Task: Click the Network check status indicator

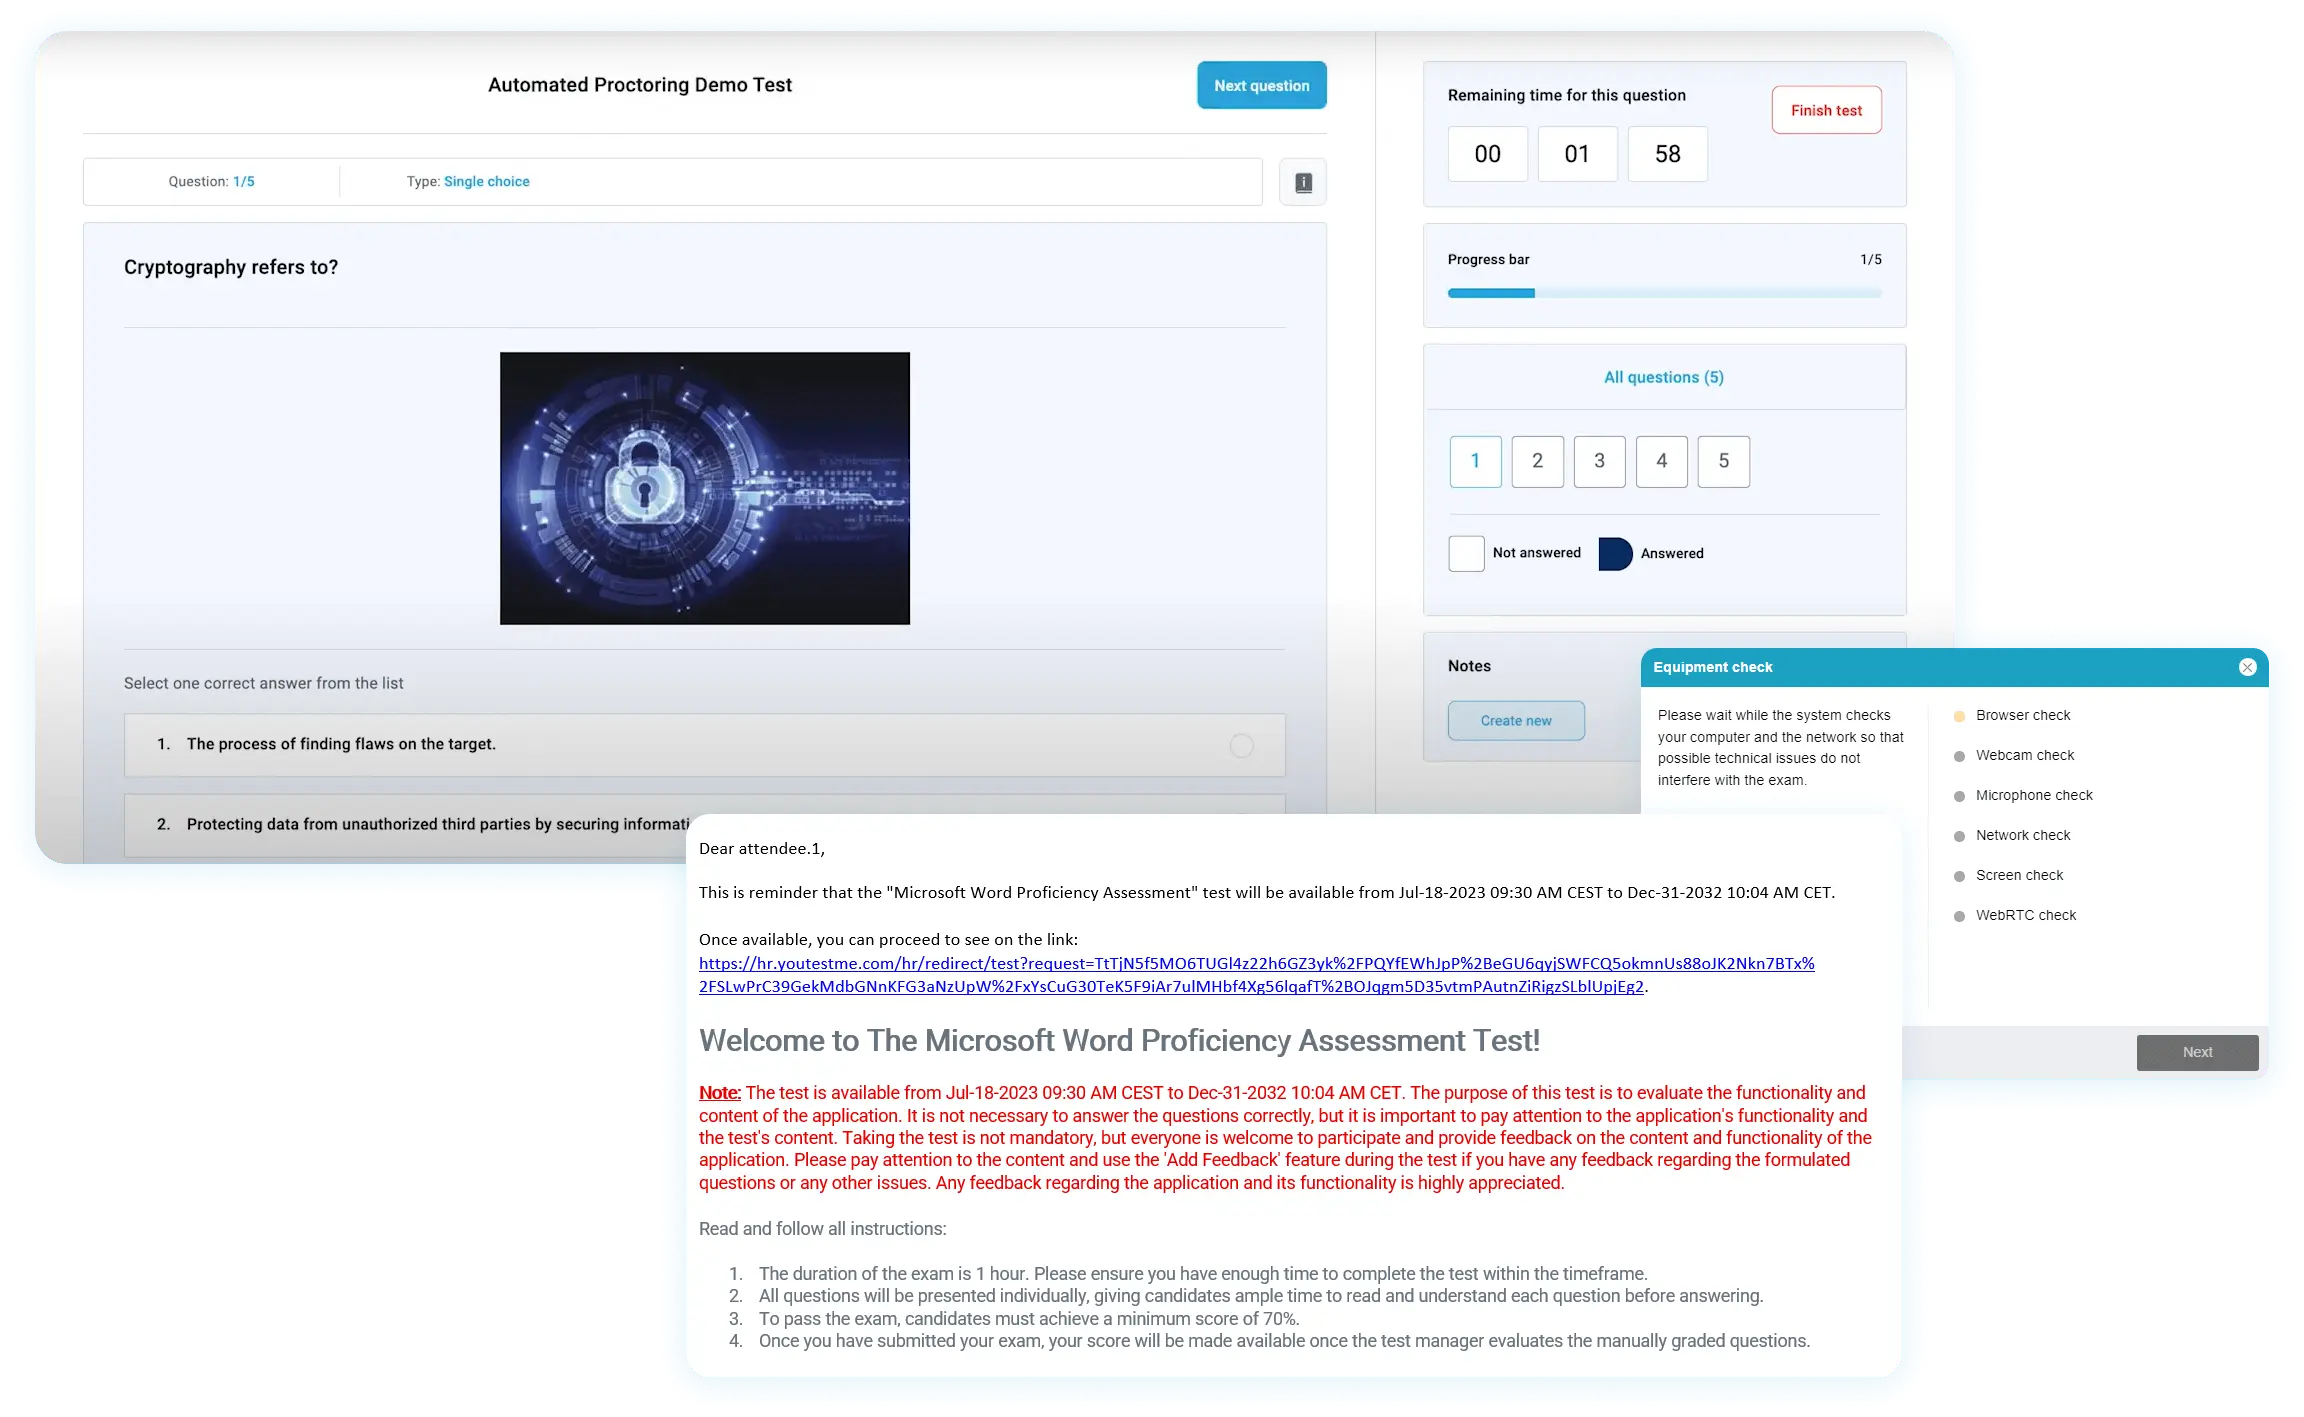Action: (1959, 836)
